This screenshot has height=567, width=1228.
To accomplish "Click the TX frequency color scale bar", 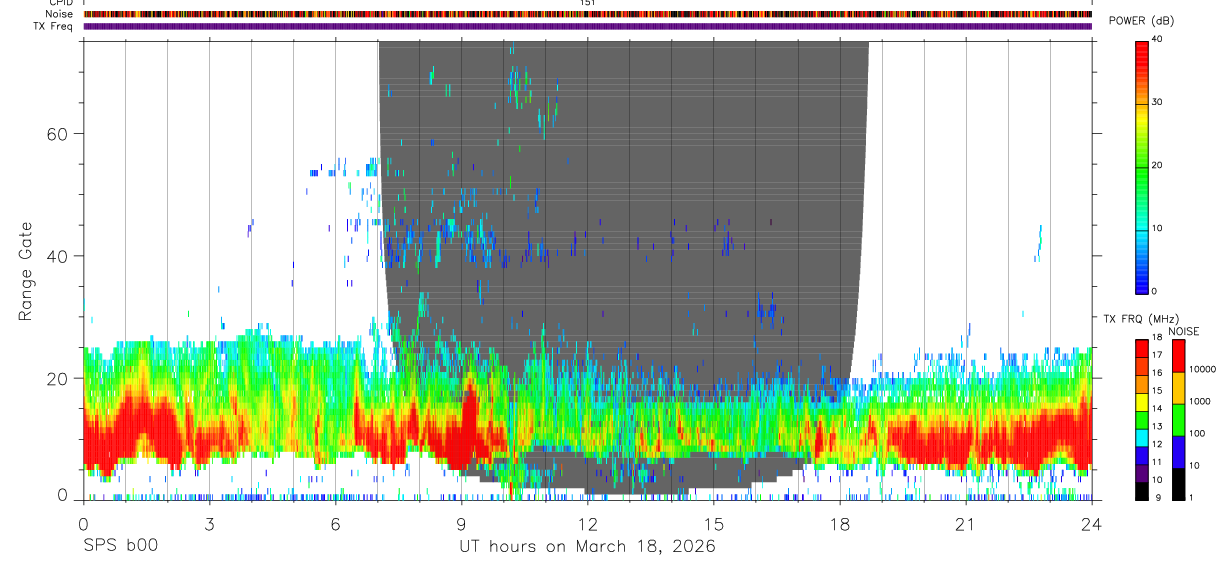I will (1142, 419).
